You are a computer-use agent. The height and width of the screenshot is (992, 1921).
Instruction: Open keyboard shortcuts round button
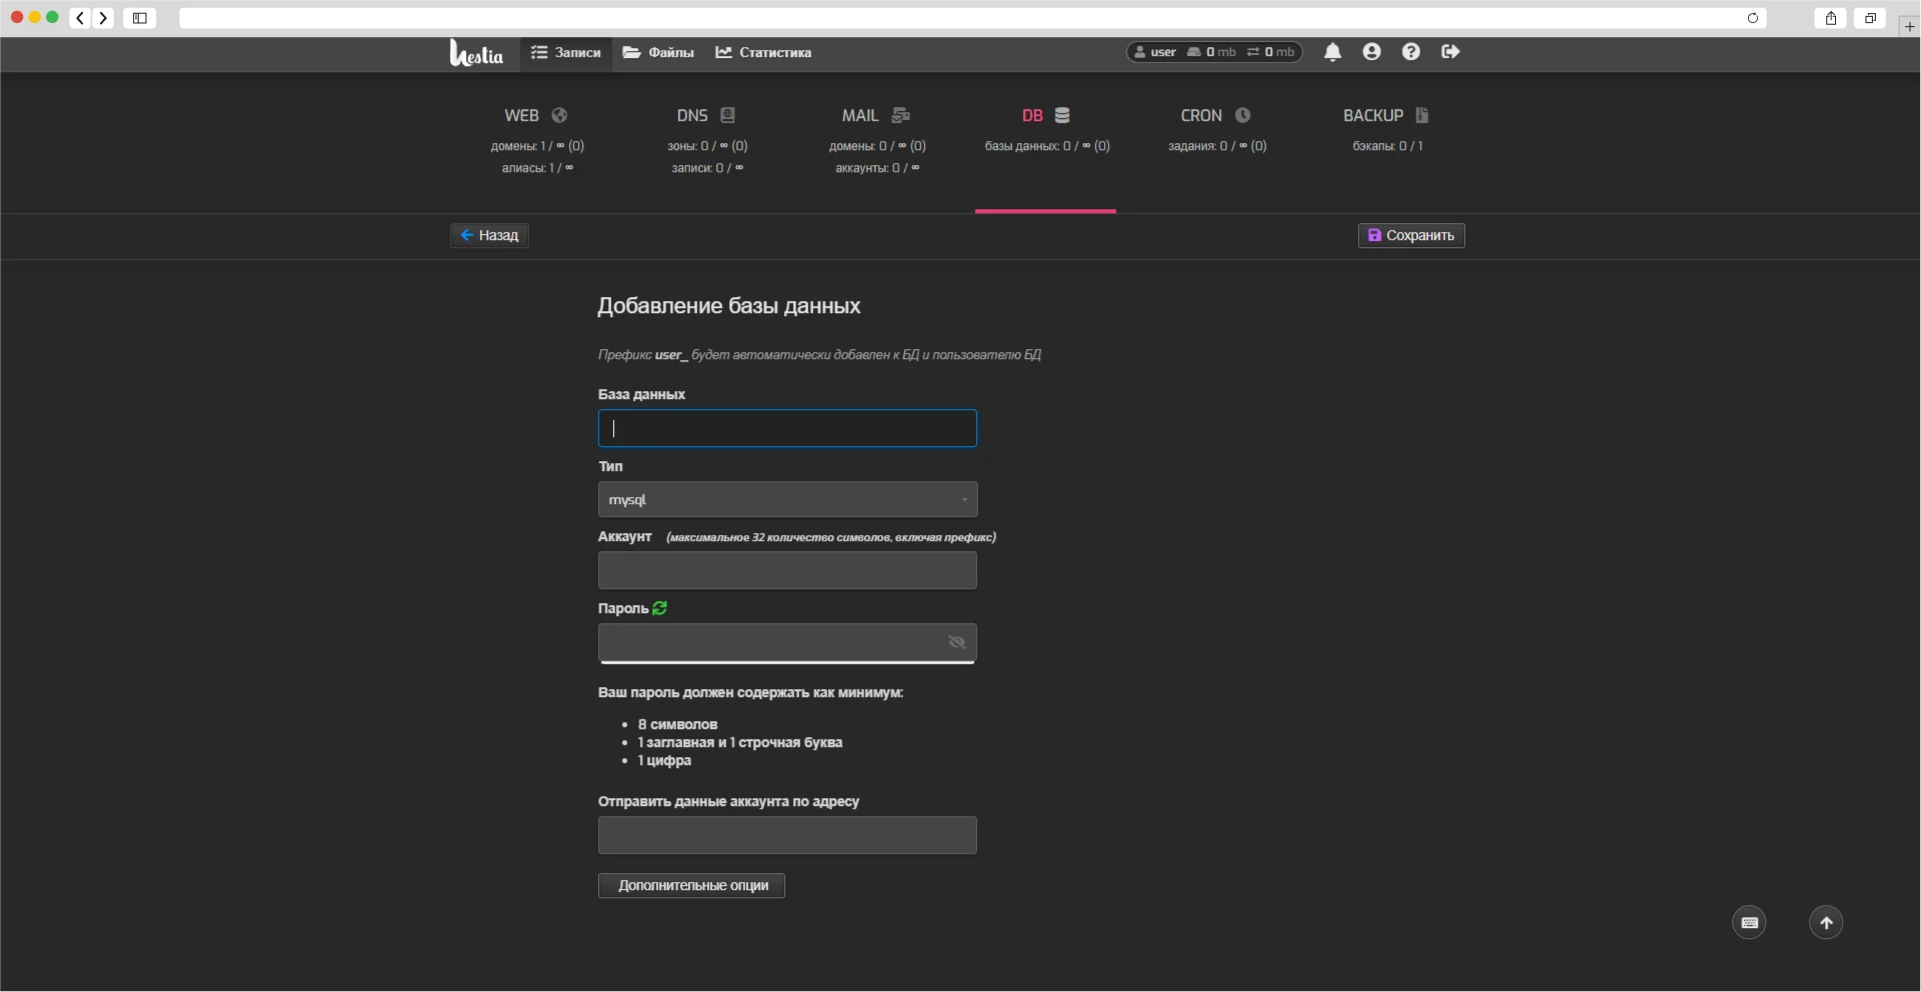1749,923
